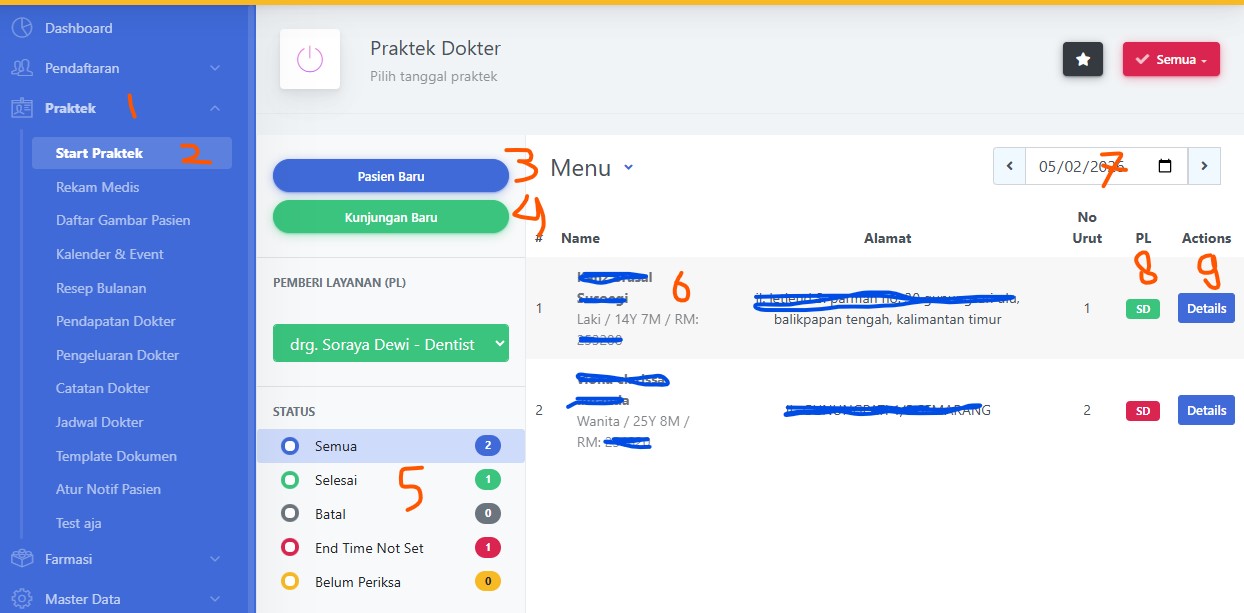Open the calendar date picker icon
Viewport: 1244px width, 613px height.
click(1165, 166)
